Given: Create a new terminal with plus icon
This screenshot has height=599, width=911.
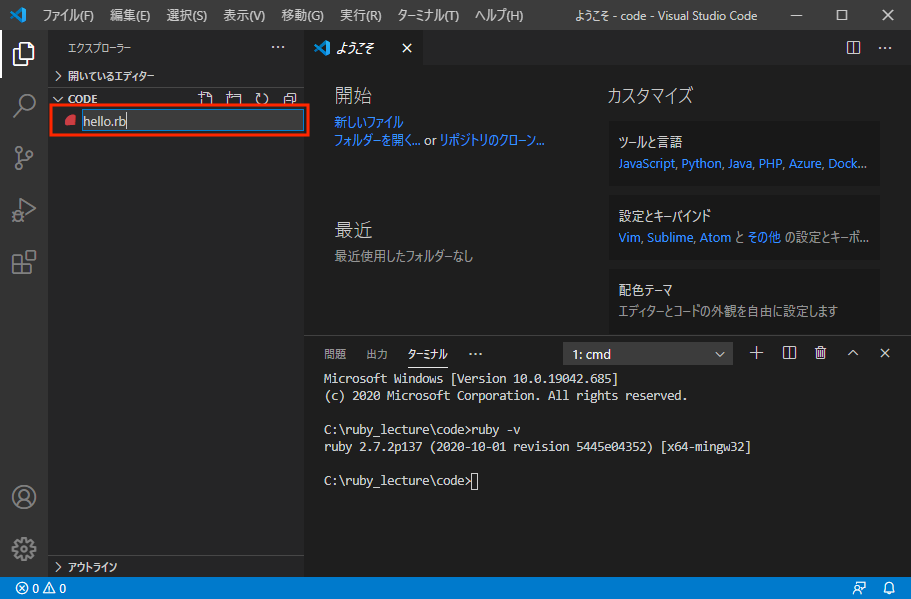Looking at the screenshot, I should 756,353.
